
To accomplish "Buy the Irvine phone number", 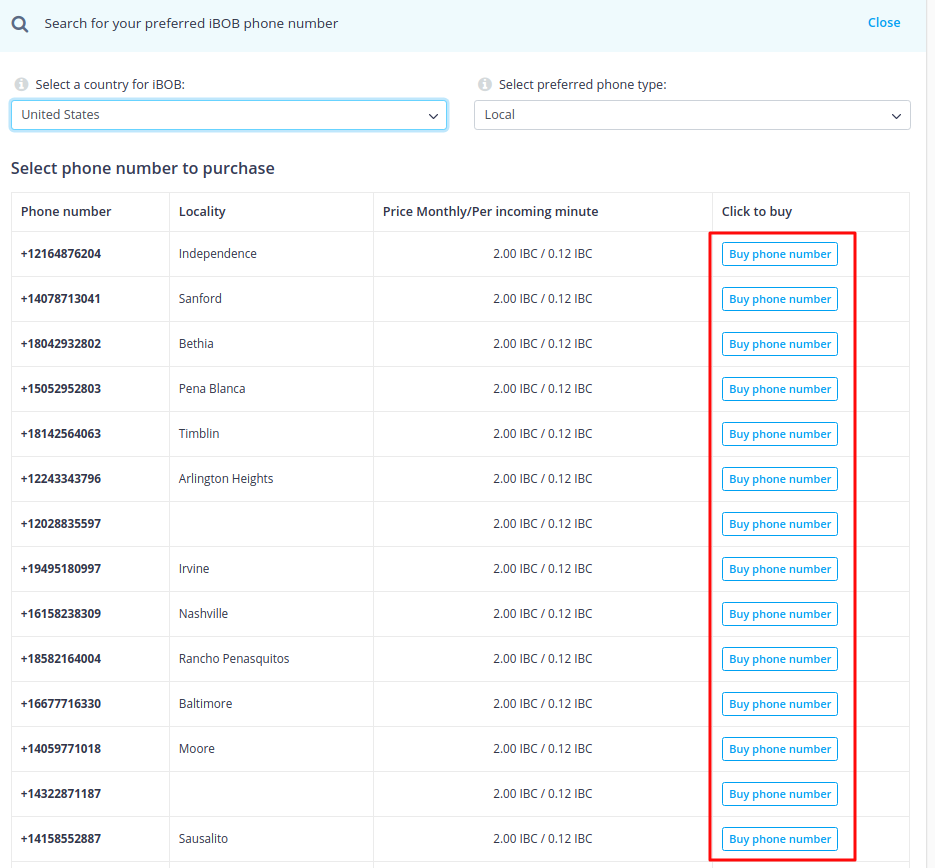I will (780, 569).
